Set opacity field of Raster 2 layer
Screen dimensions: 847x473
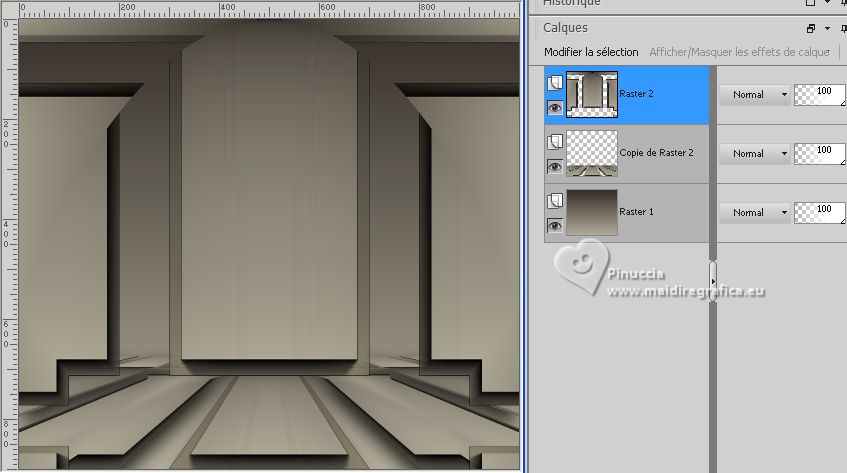coord(820,94)
